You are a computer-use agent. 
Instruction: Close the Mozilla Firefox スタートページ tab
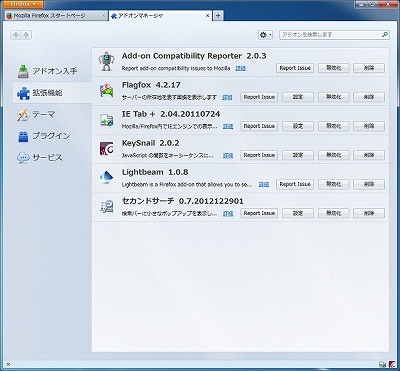click(103, 16)
